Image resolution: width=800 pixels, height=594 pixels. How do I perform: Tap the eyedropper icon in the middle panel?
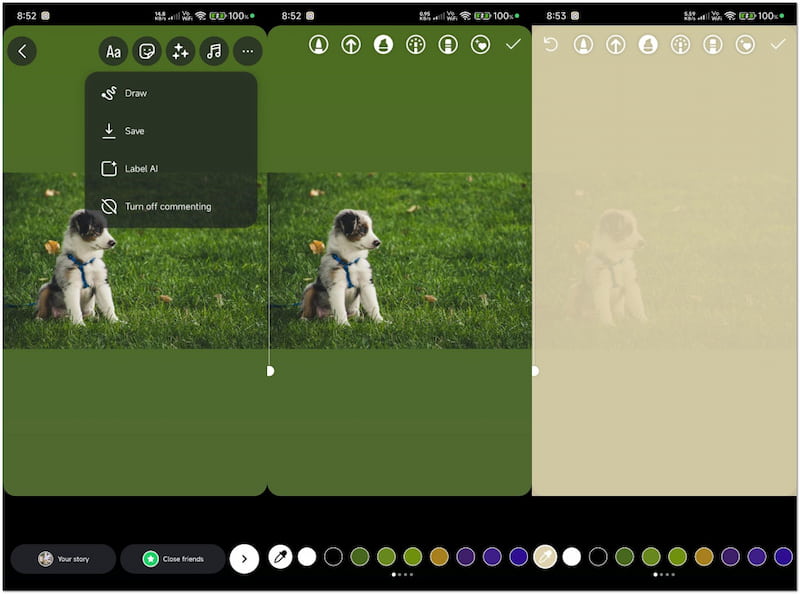point(281,557)
